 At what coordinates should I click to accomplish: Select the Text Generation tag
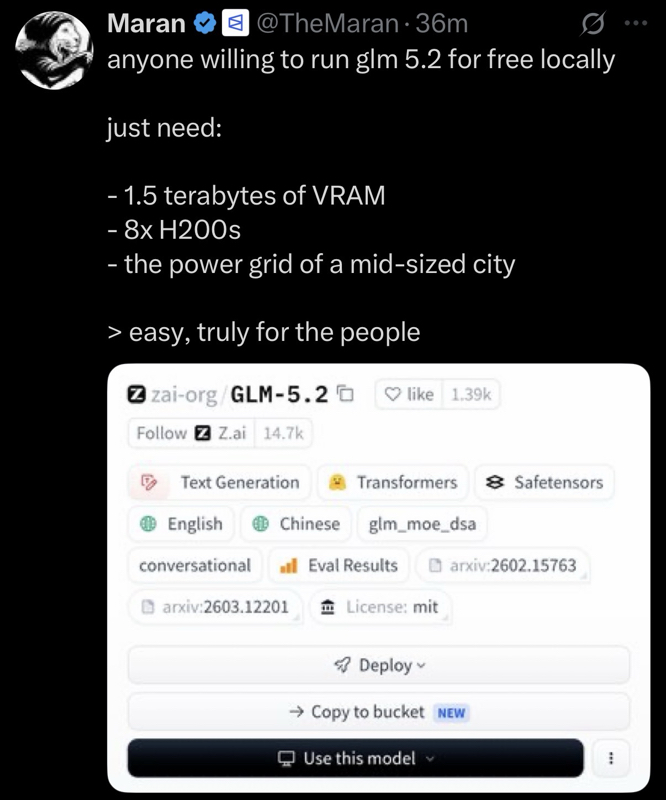(x=219, y=482)
